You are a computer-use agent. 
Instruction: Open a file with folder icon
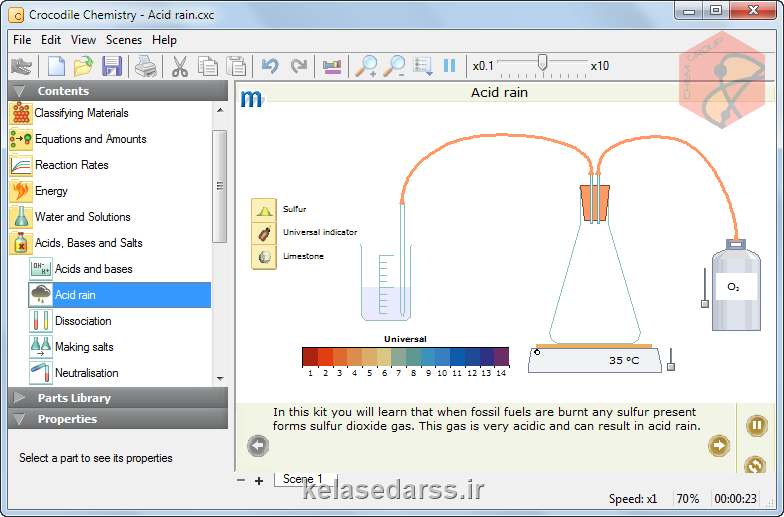pos(84,66)
